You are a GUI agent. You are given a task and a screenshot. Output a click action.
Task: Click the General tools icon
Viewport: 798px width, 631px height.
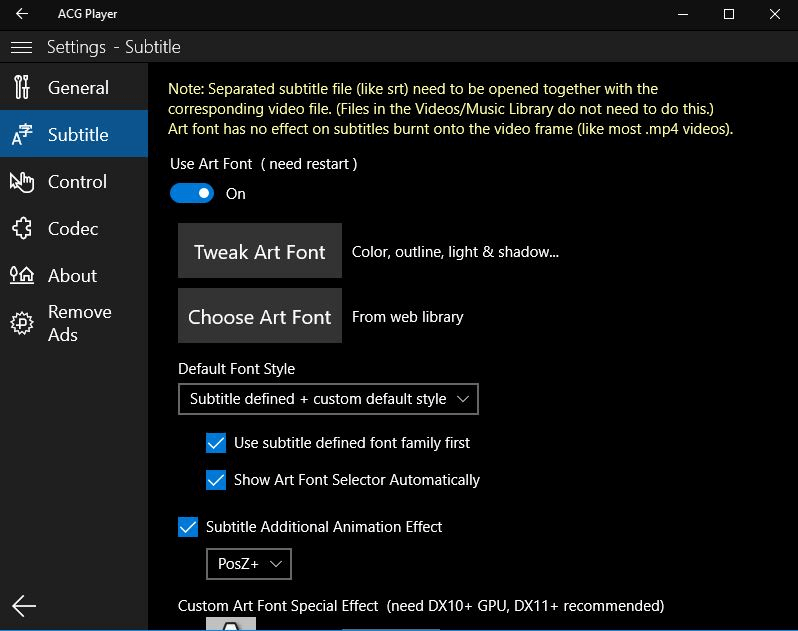(x=22, y=87)
